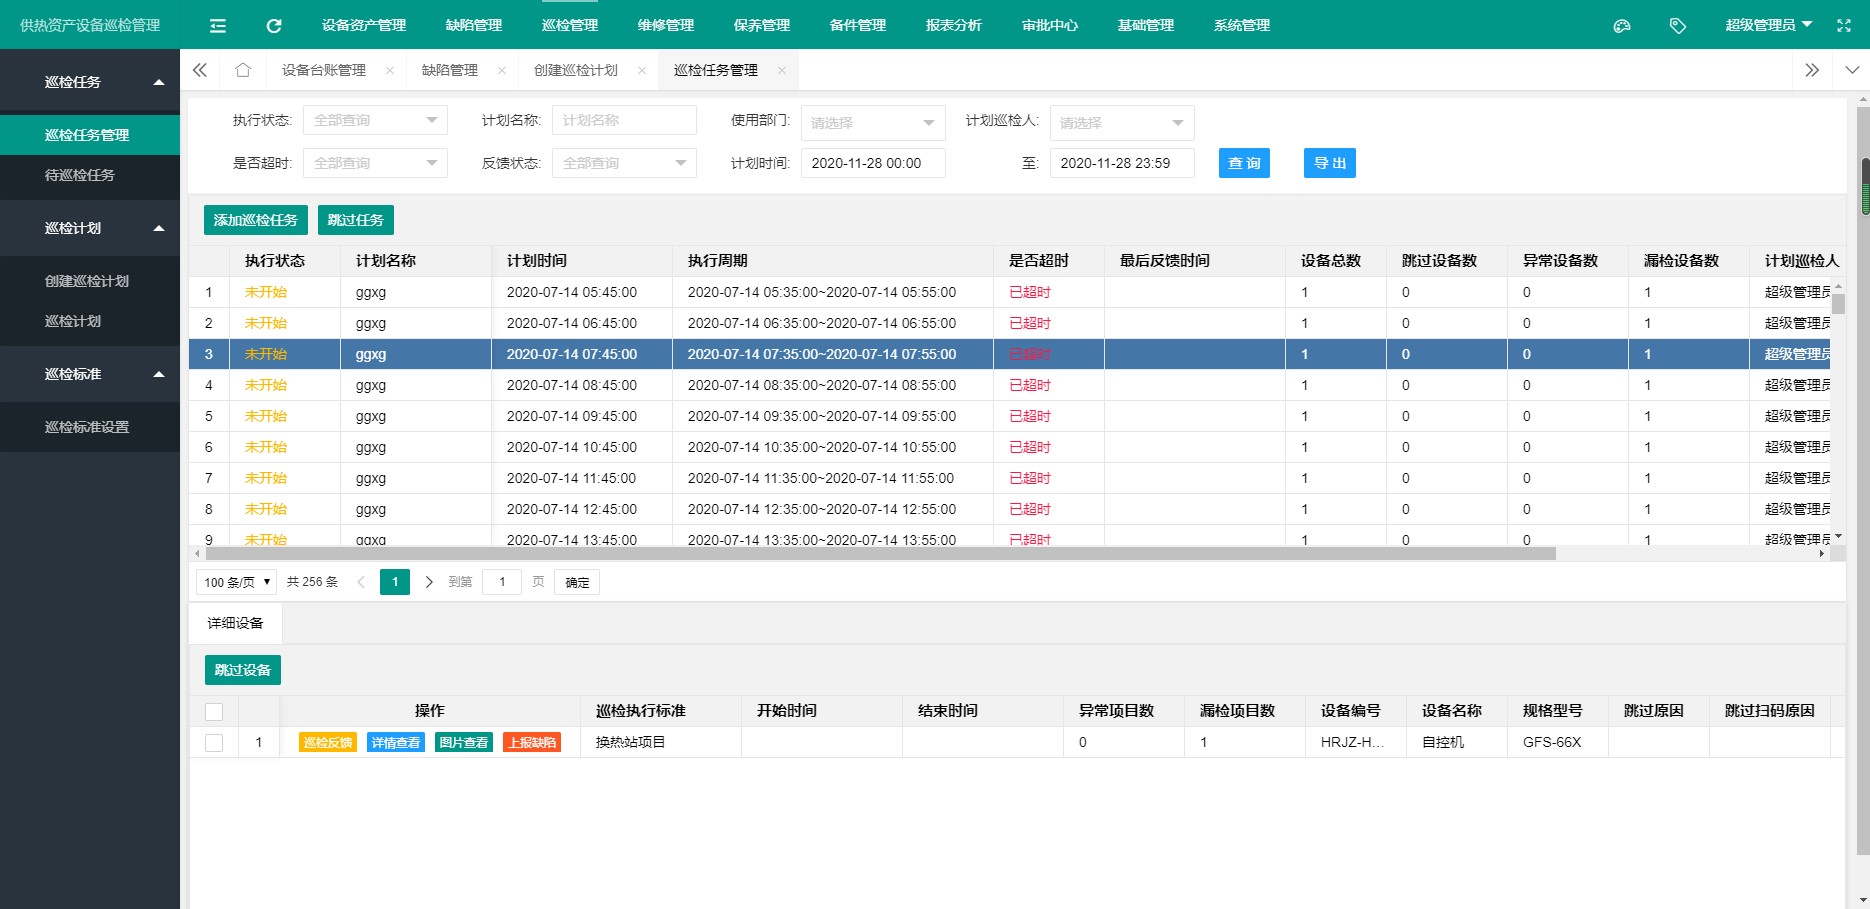The width and height of the screenshot is (1870, 909).
Task: Collapse 巡检计划 sidebar group
Action: coord(90,228)
